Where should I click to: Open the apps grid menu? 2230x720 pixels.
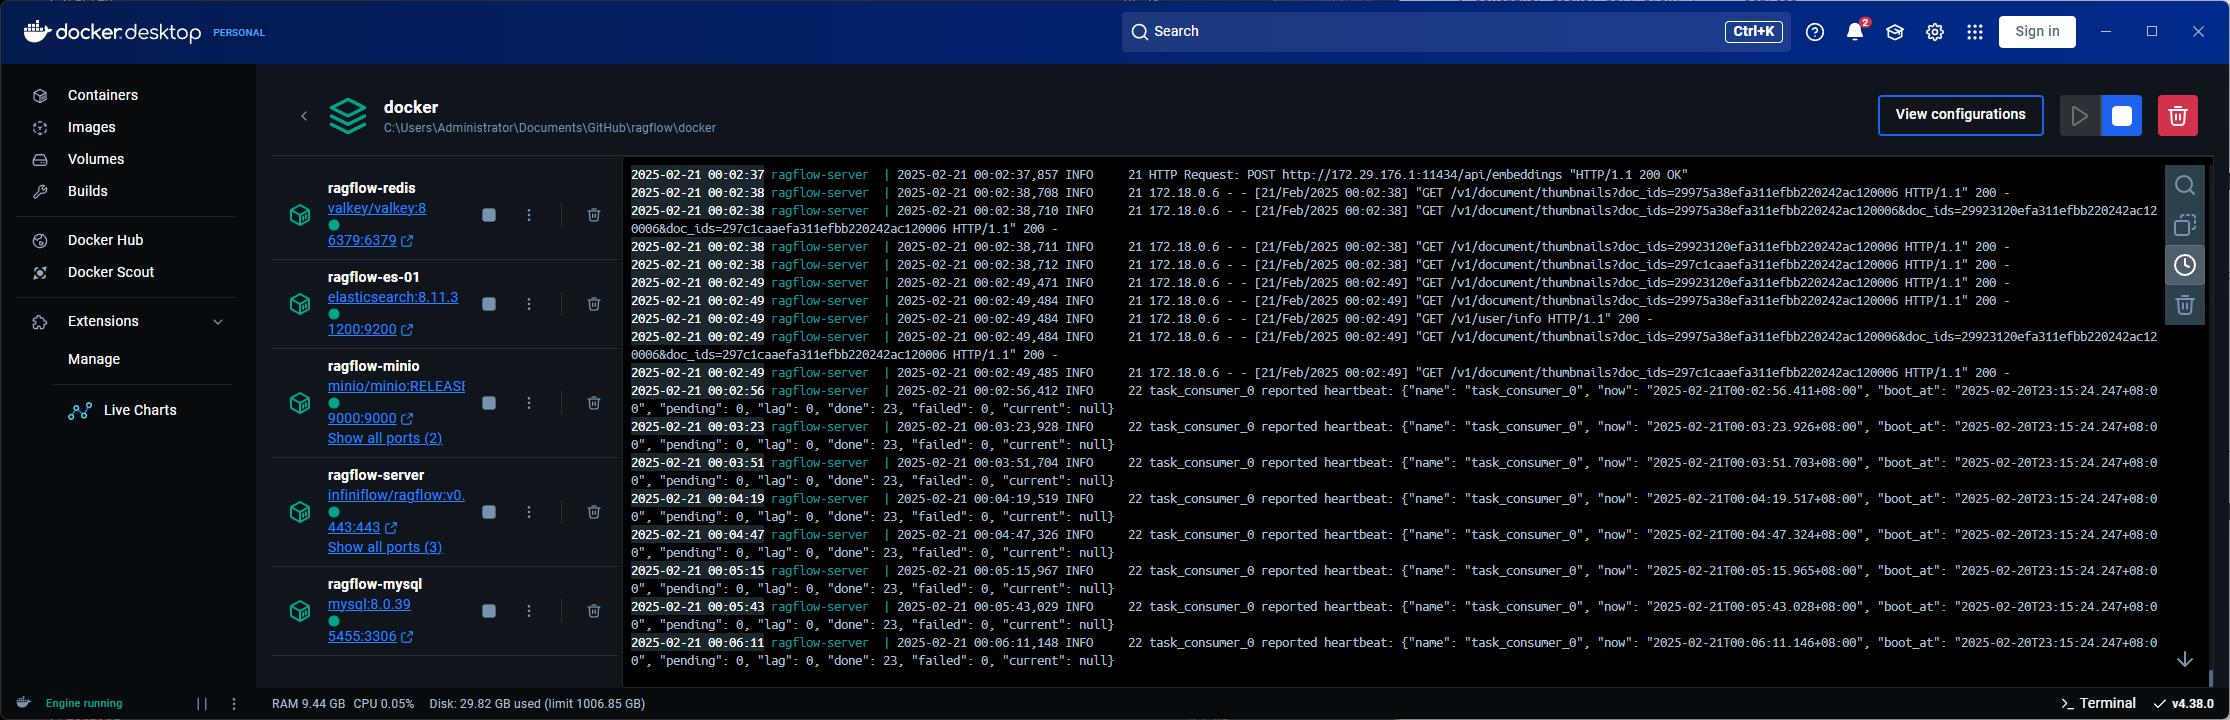(x=1974, y=32)
